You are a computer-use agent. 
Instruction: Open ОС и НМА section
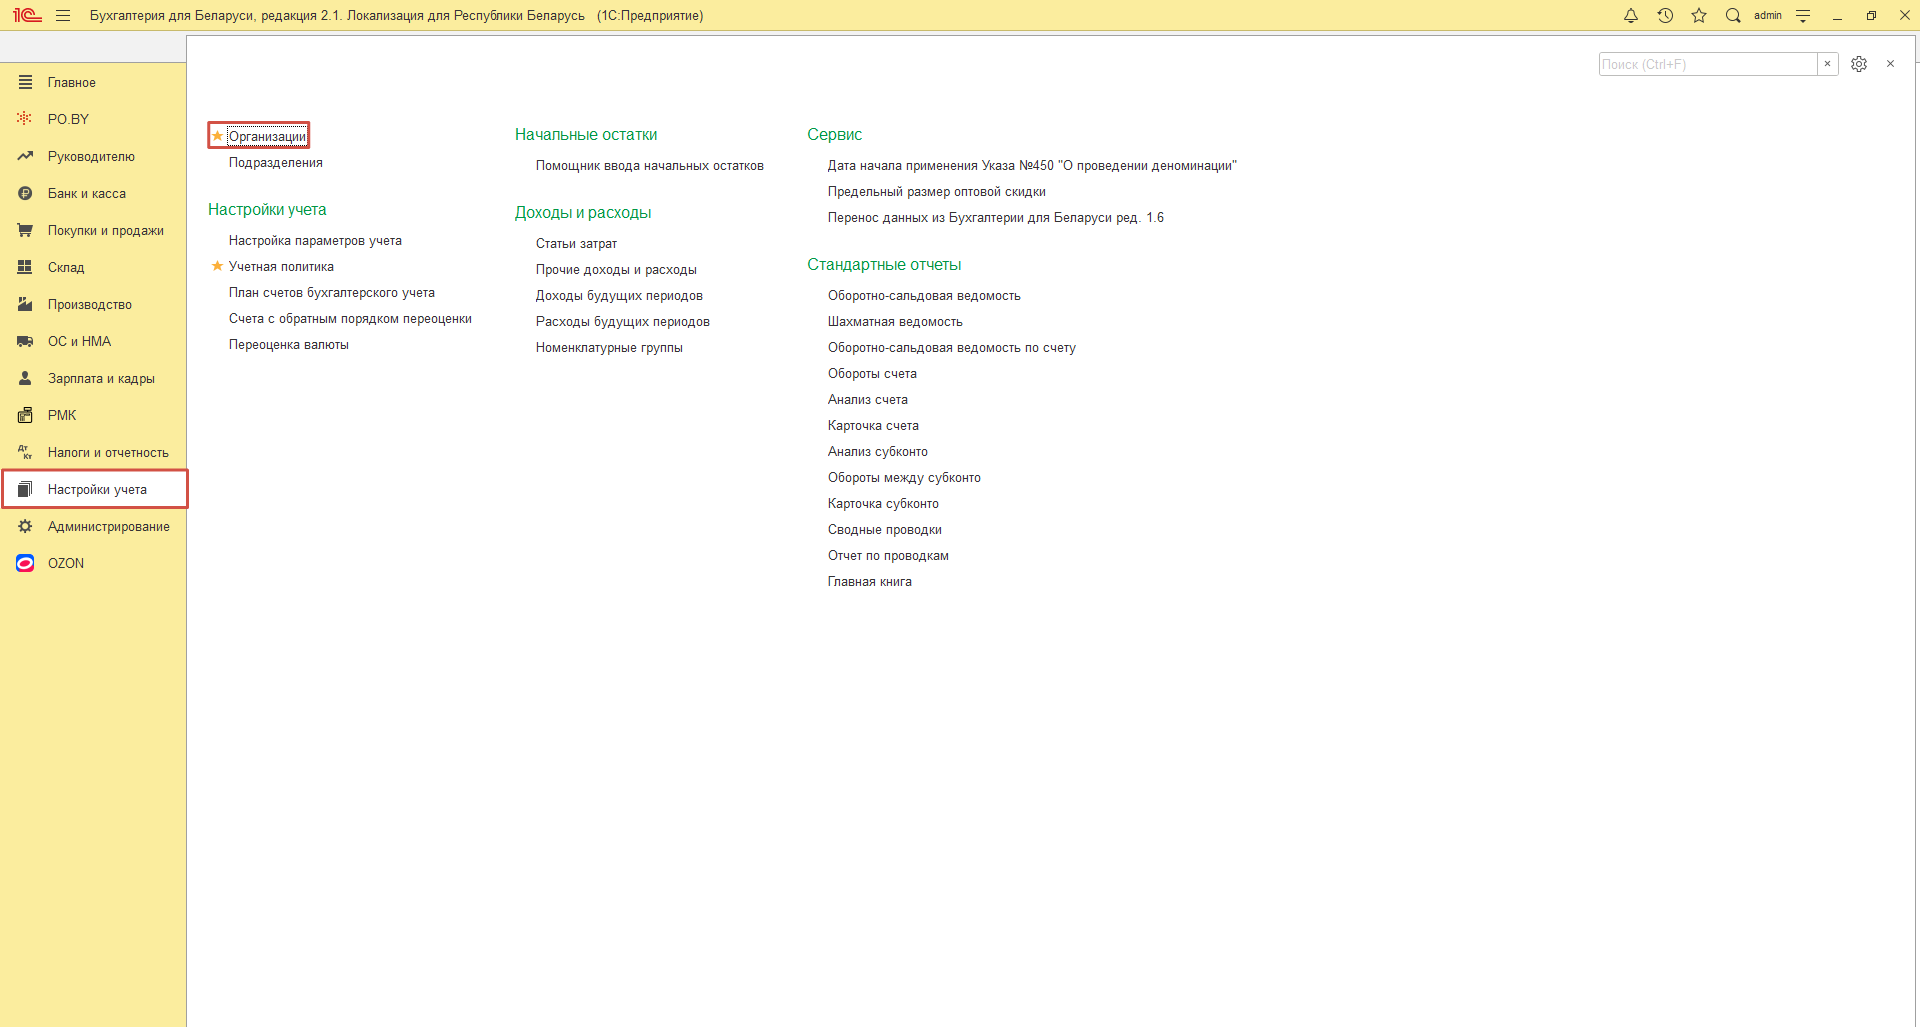[93, 341]
